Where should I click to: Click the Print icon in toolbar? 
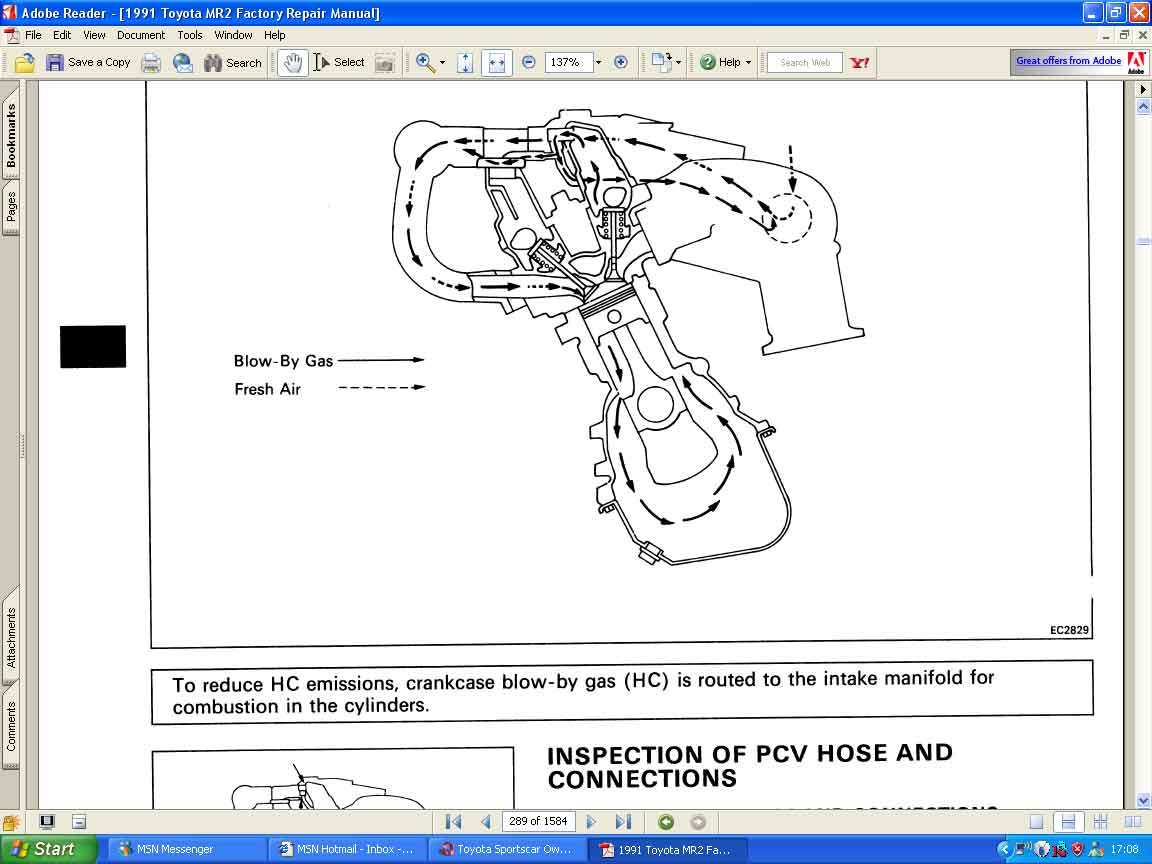[151, 63]
